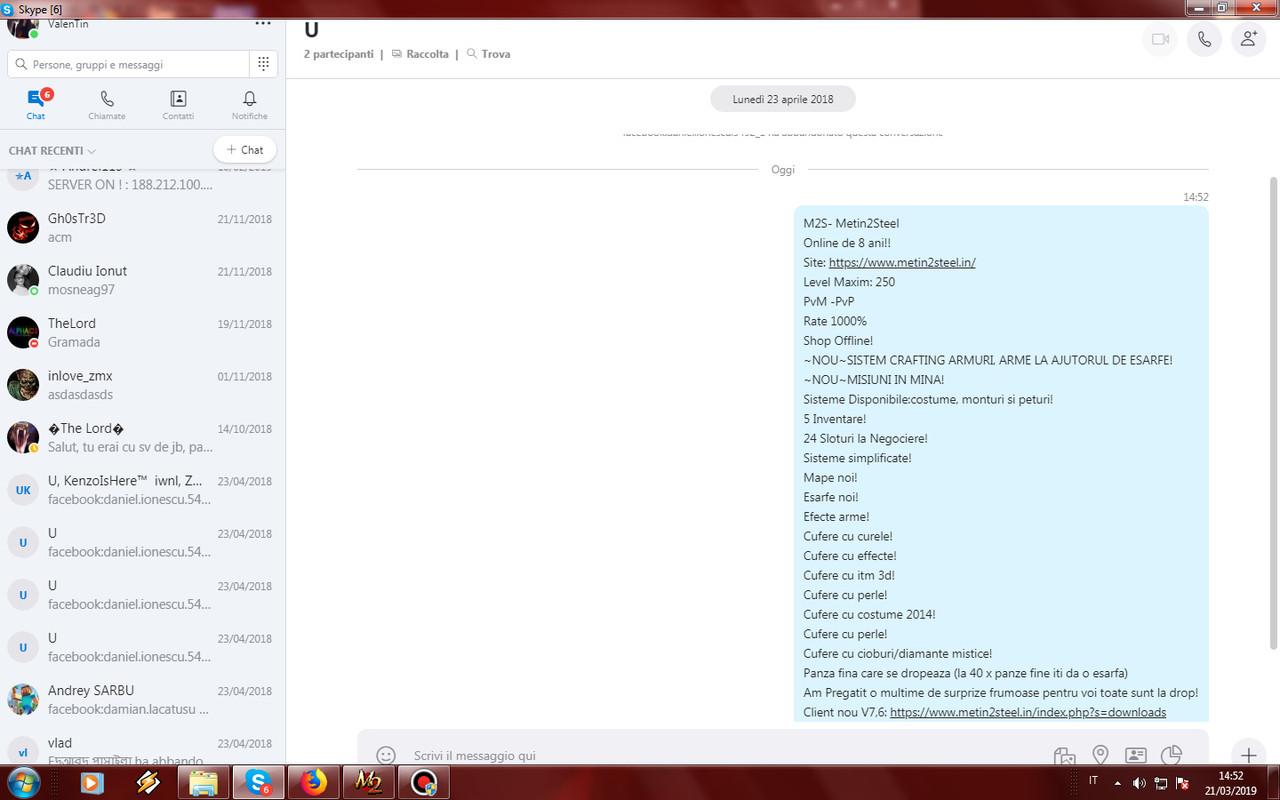Image resolution: width=1280 pixels, height=800 pixels.
Task: Open the dialpad next to search
Action: (262, 63)
